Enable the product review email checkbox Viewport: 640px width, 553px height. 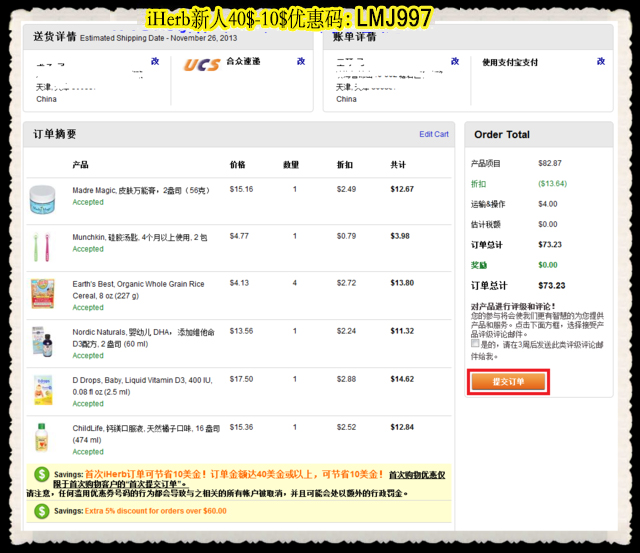click(x=476, y=343)
